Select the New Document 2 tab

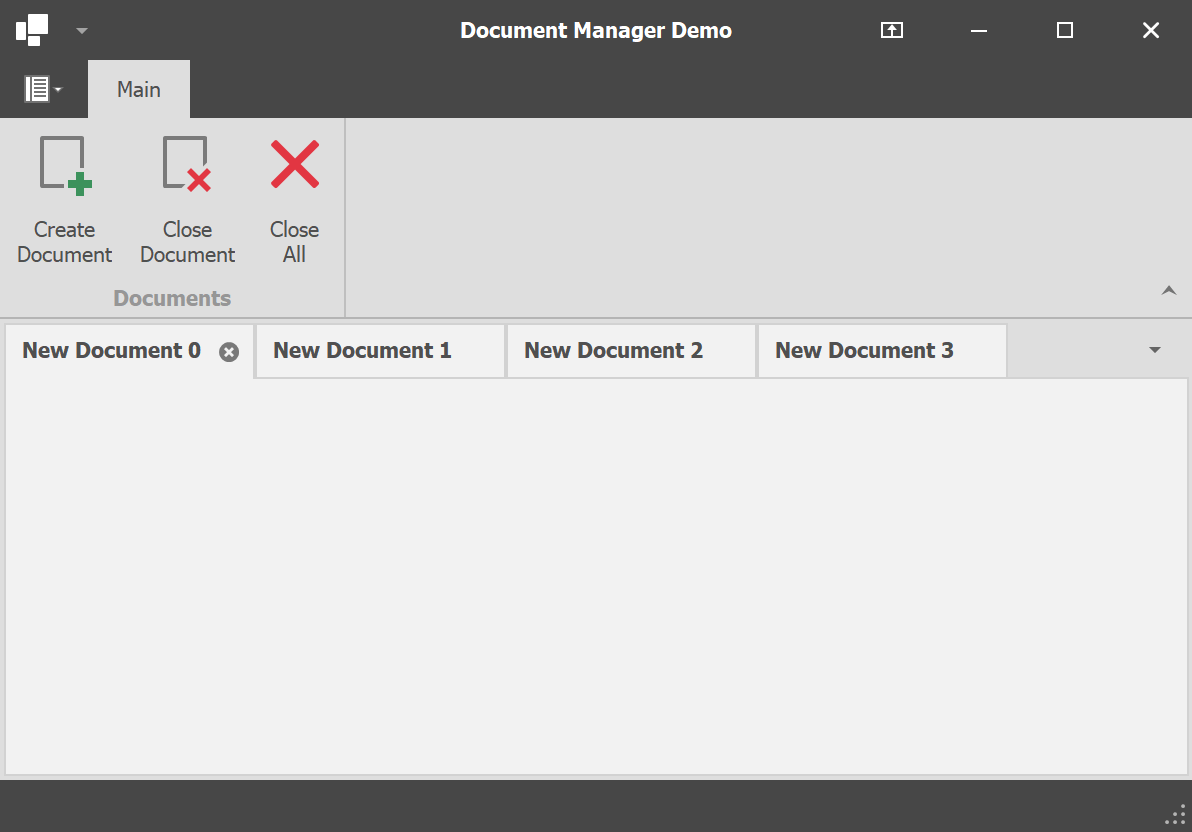[x=614, y=350]
